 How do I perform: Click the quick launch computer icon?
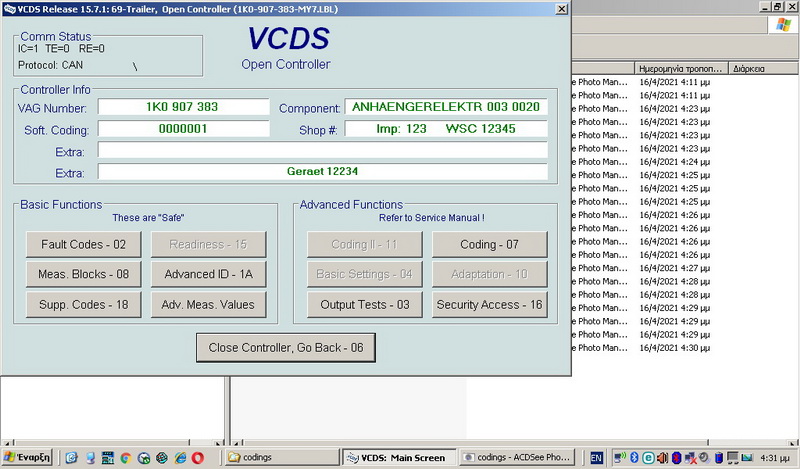(x=90, y=458)
